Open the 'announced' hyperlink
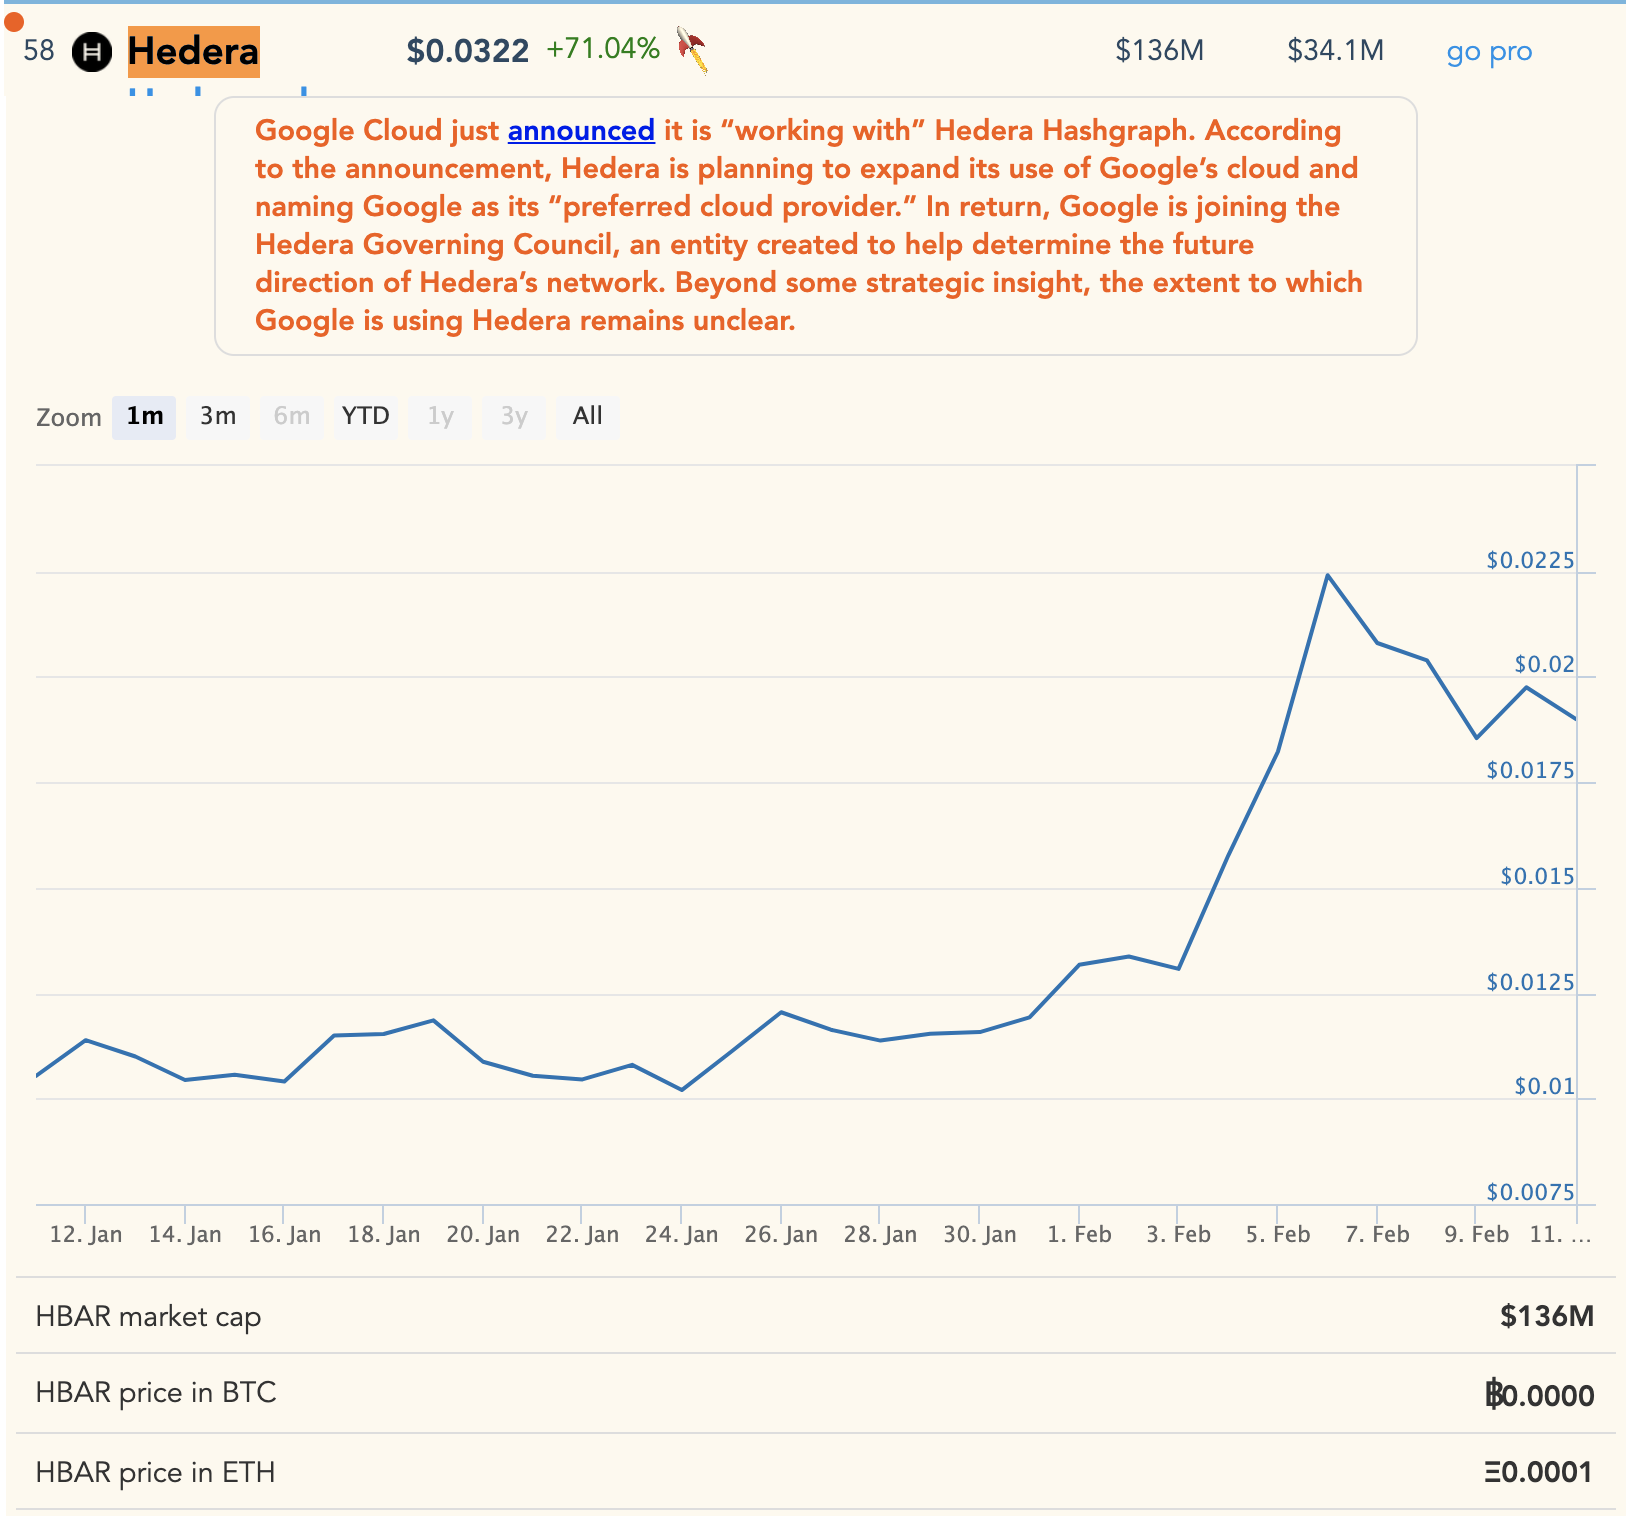This screenshot has height=1516, width=1626. [581, 130]
